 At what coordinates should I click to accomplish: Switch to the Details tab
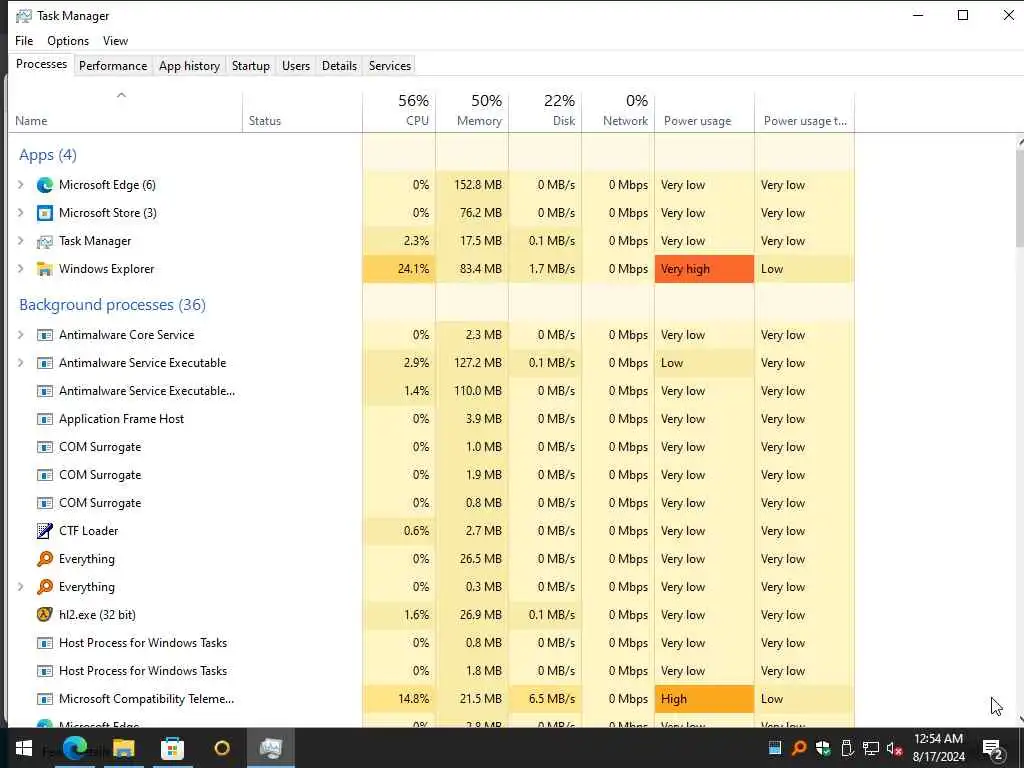[340, 66]
